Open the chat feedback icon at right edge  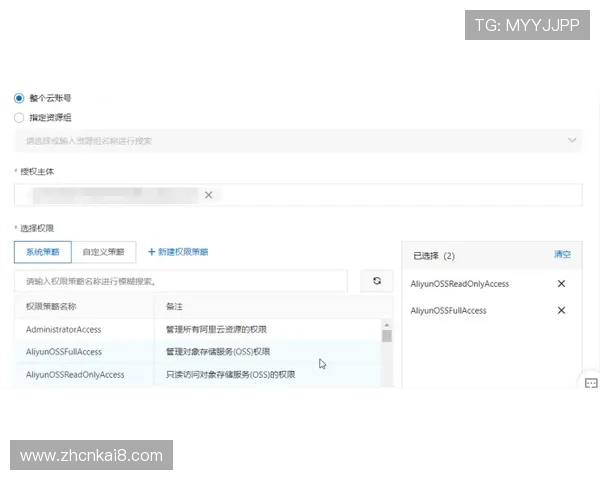tap(591, 383)
